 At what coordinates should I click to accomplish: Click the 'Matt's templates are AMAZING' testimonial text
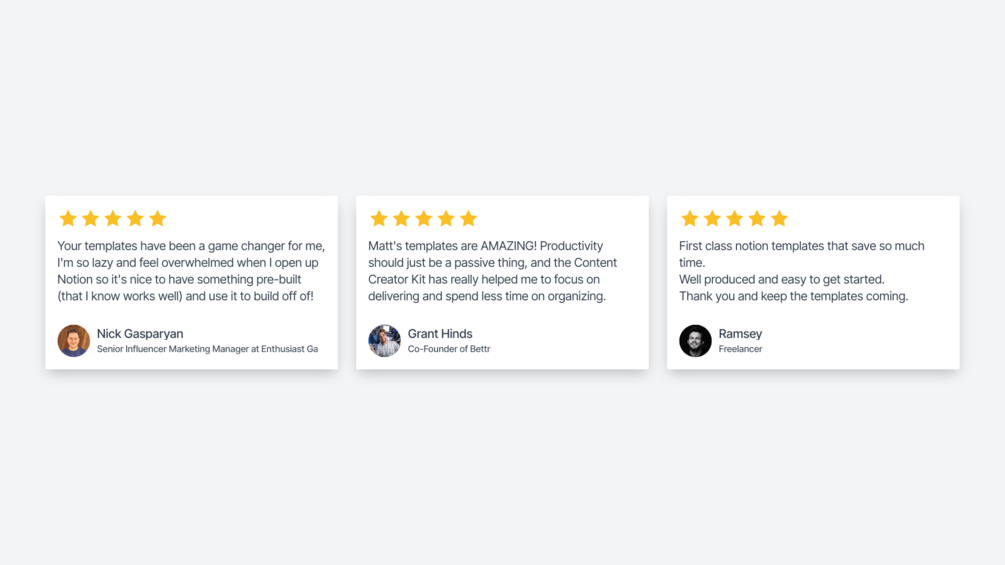point(492,271)
